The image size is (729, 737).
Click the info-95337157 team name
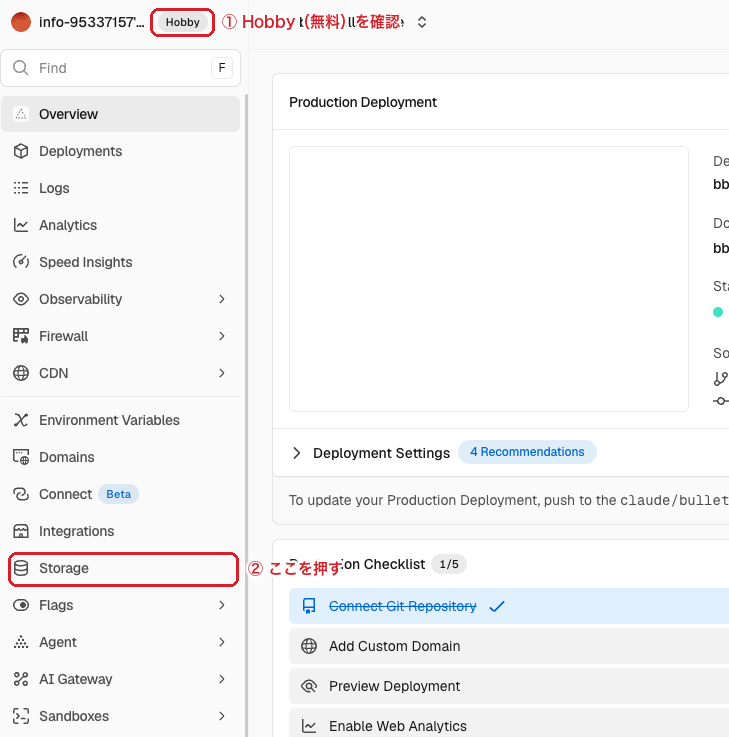[92, 22]
